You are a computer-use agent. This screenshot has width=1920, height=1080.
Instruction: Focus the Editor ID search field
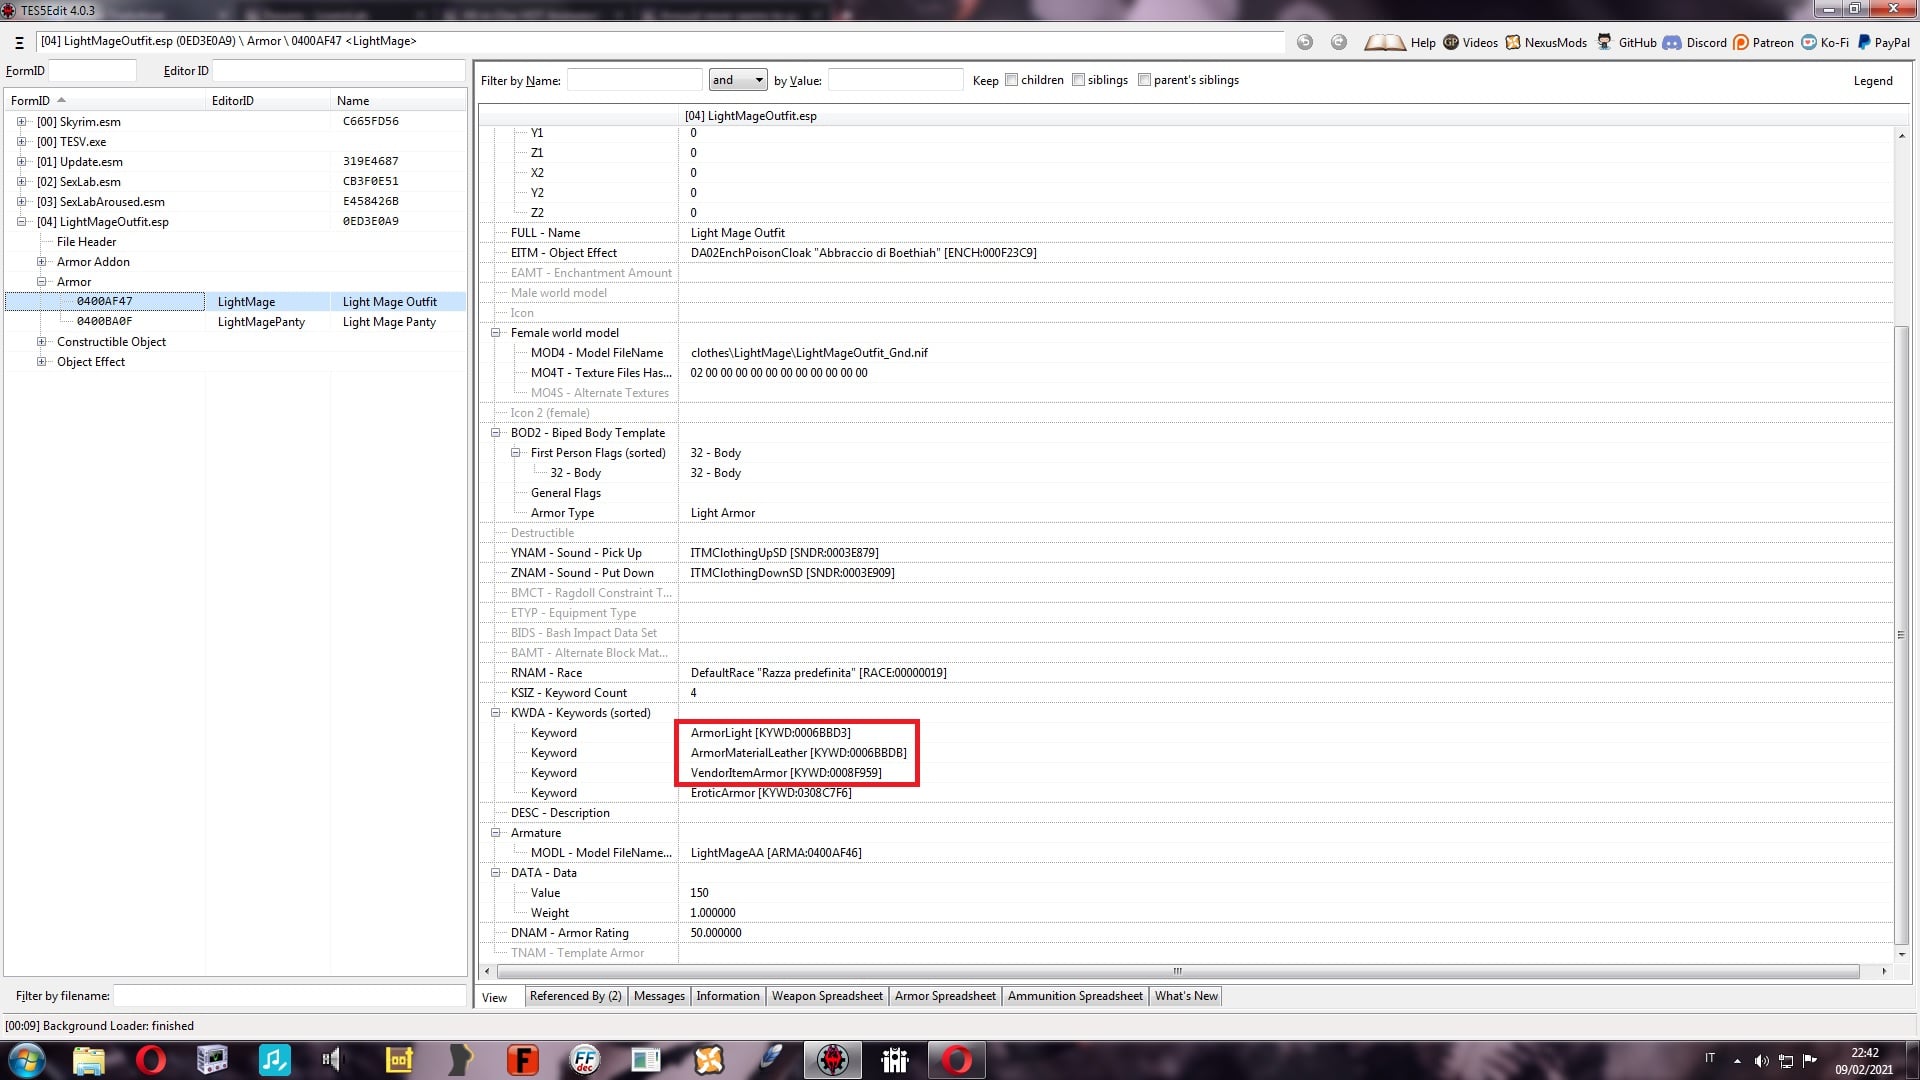pos(339,71)
